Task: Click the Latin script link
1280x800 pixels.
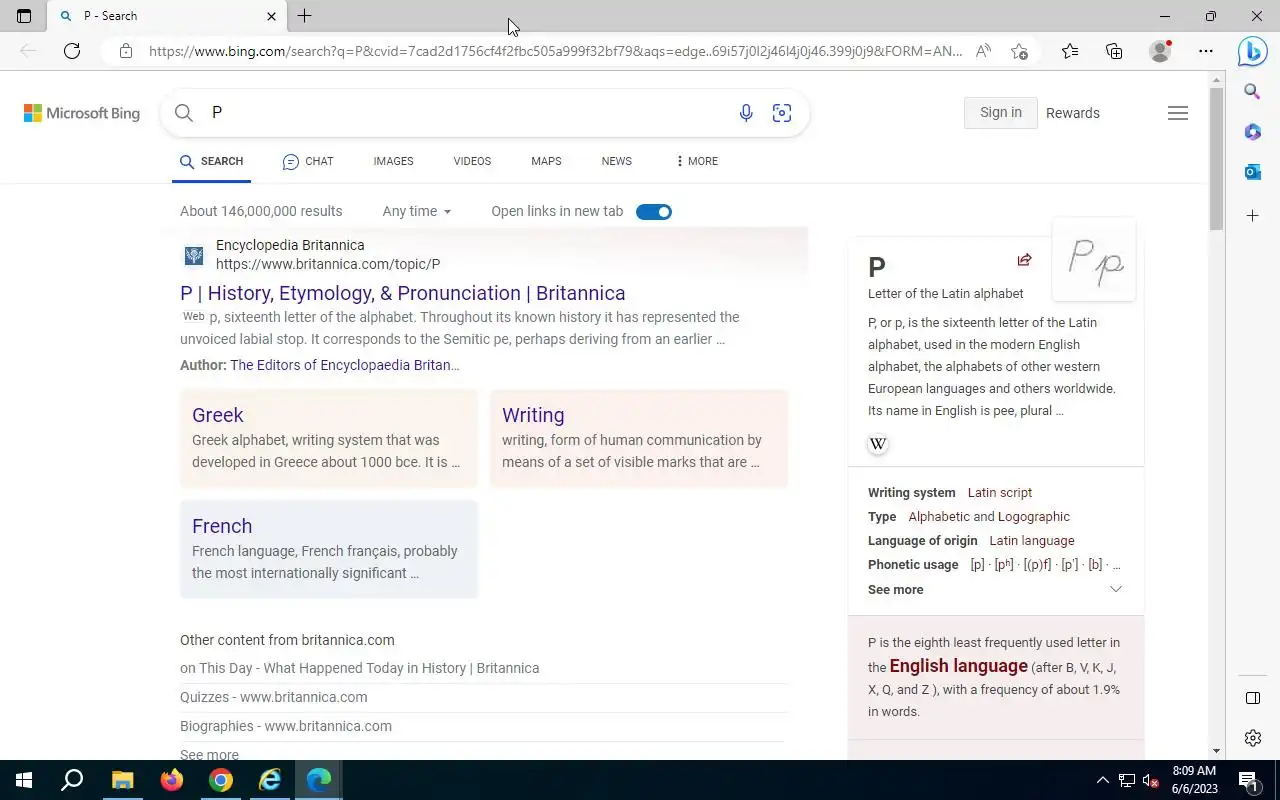Action: coord(1000,493)
